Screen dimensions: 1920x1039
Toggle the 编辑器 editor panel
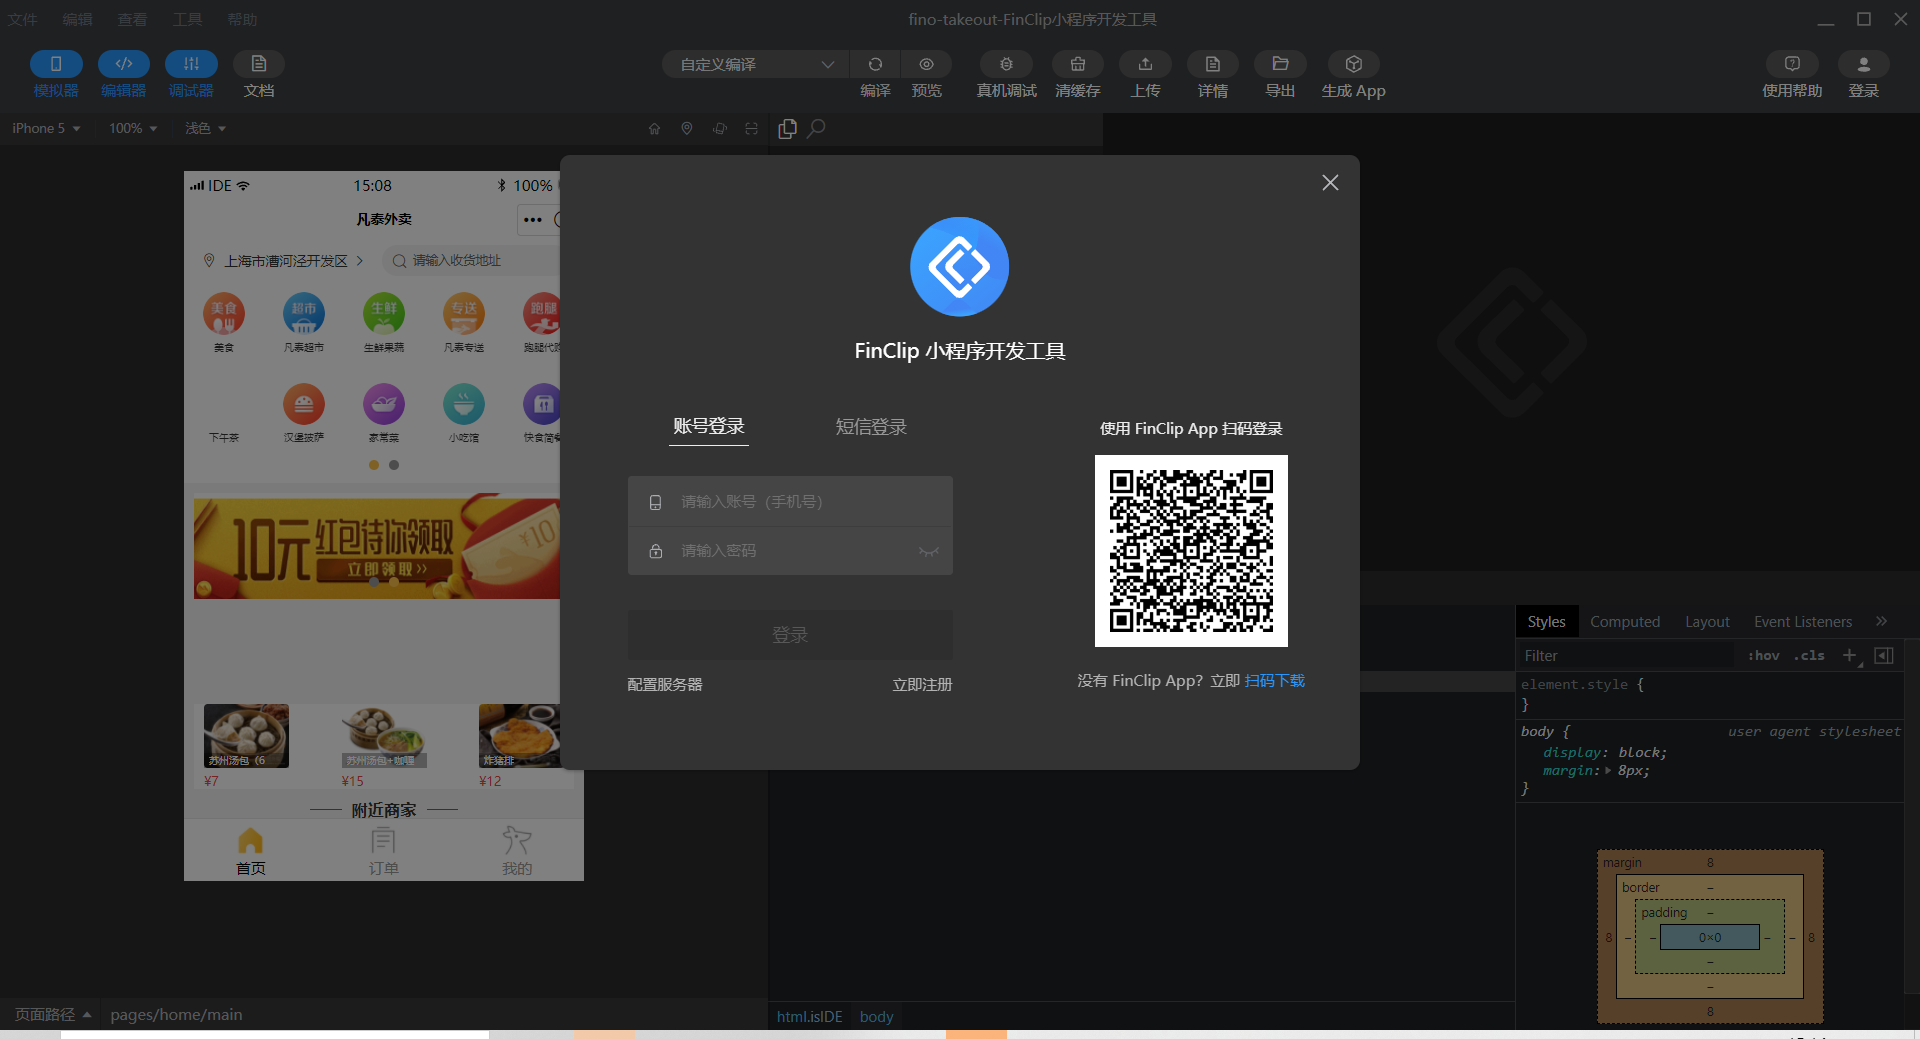(x=124, y=64)
